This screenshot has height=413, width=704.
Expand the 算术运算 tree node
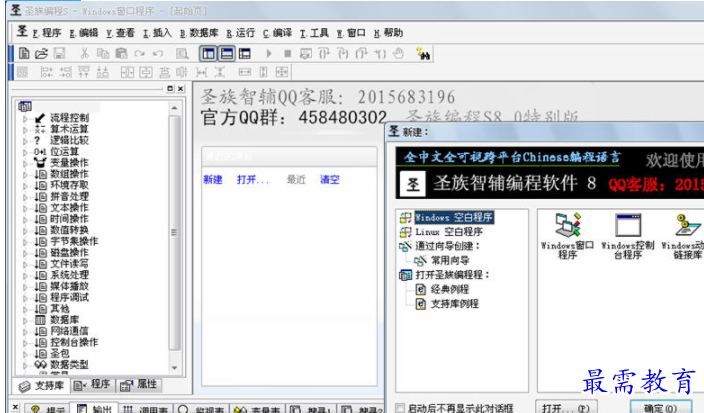pyautogui.click(x=25, y=130)
